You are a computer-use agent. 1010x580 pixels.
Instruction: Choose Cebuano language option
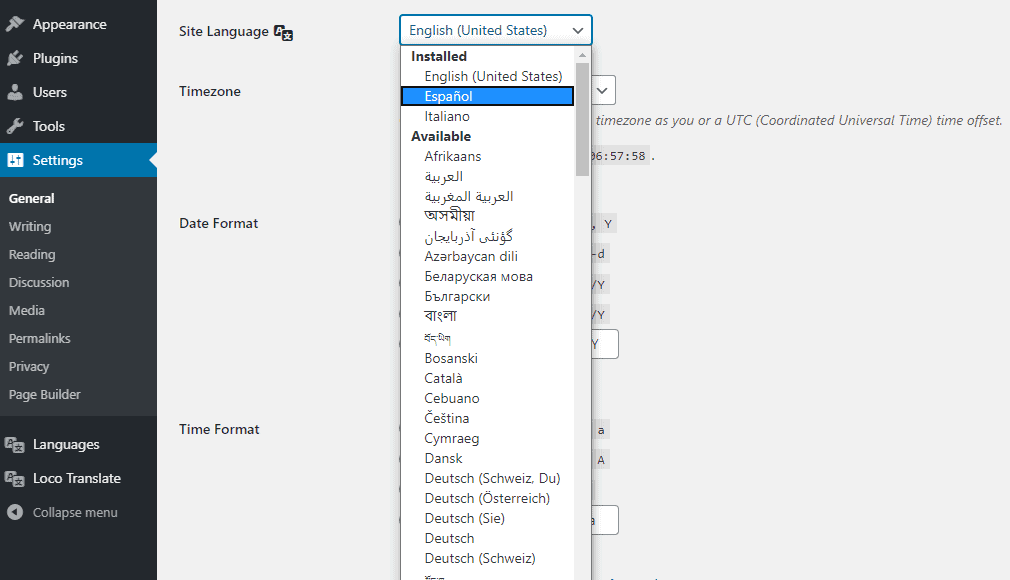[x=487, y=398]
